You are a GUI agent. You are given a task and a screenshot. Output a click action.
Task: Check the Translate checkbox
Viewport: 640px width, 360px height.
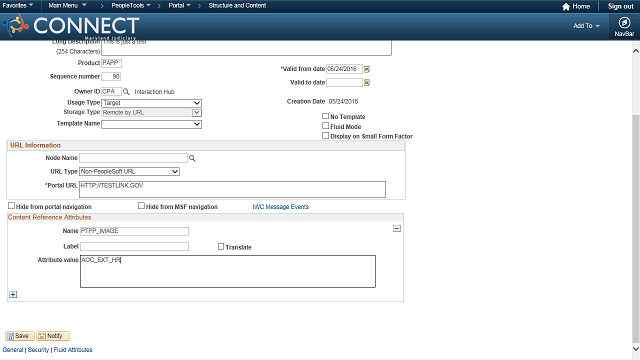(221, 247)
